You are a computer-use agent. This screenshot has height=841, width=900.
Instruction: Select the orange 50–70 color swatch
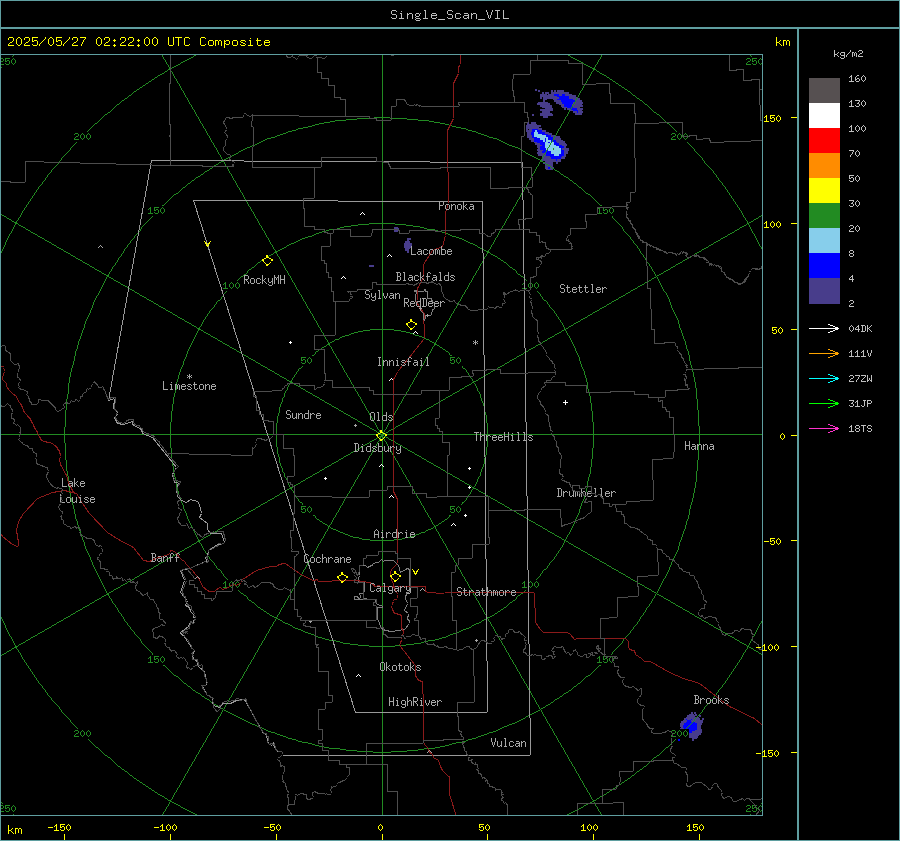[824, 166]
